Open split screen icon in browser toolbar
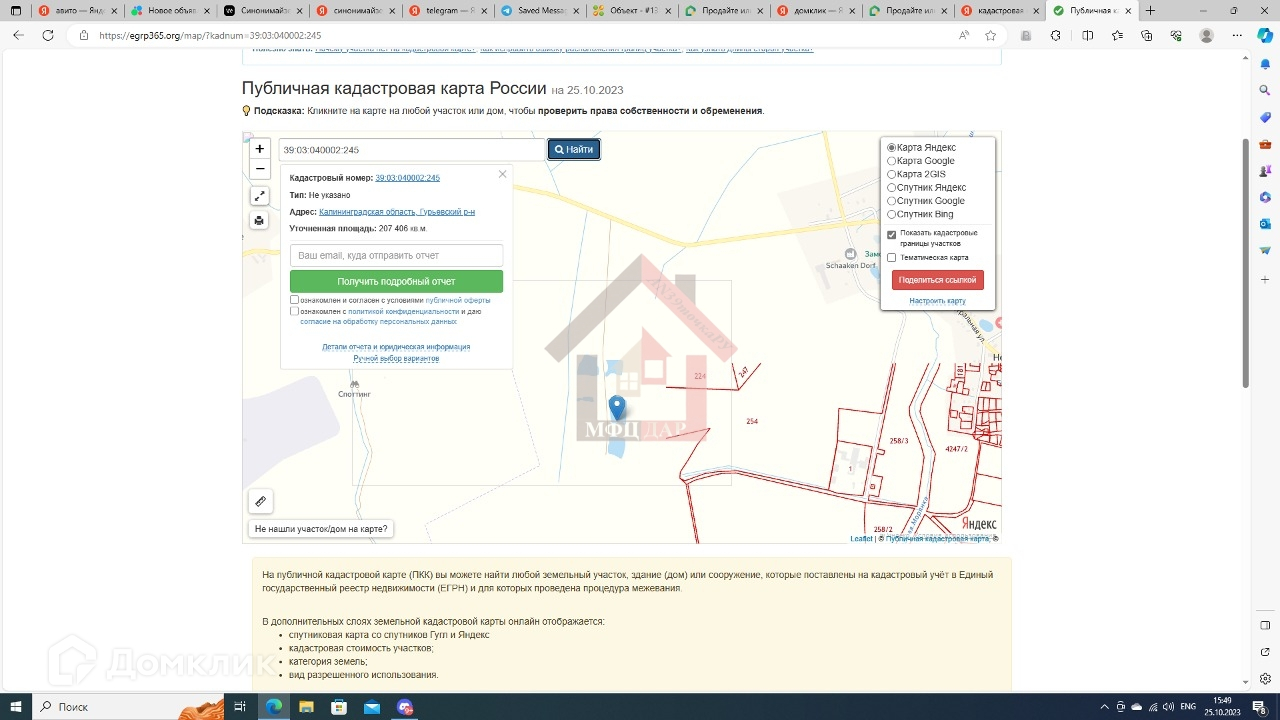This screenshot has width=1280, height=720. (x=1087, y=35)
